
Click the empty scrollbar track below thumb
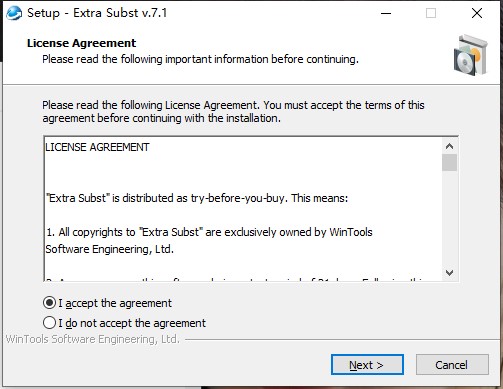tap(449, 218)
